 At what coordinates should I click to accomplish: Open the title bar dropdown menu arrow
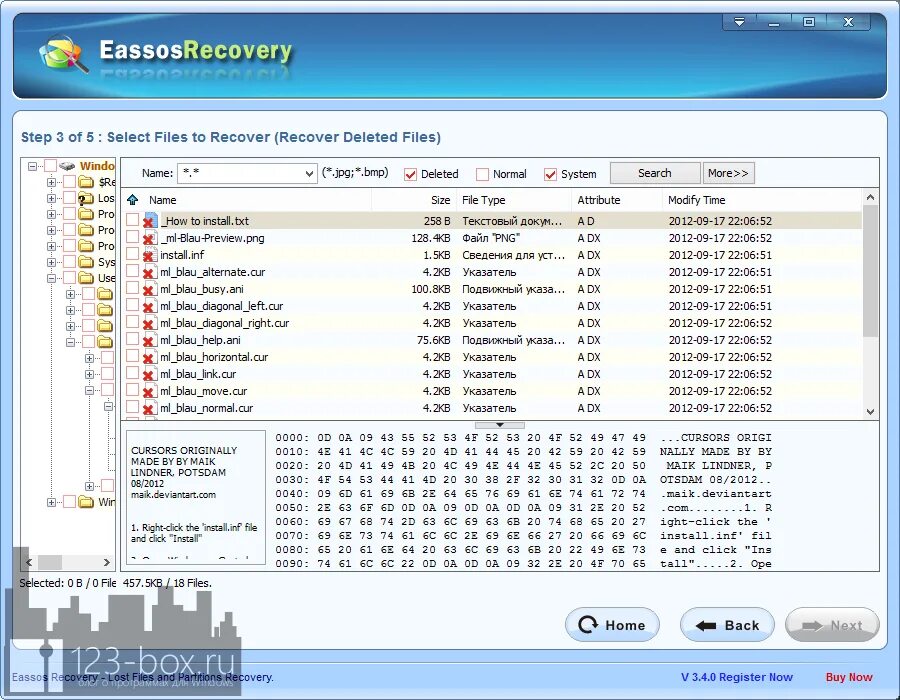click(739, 22)
